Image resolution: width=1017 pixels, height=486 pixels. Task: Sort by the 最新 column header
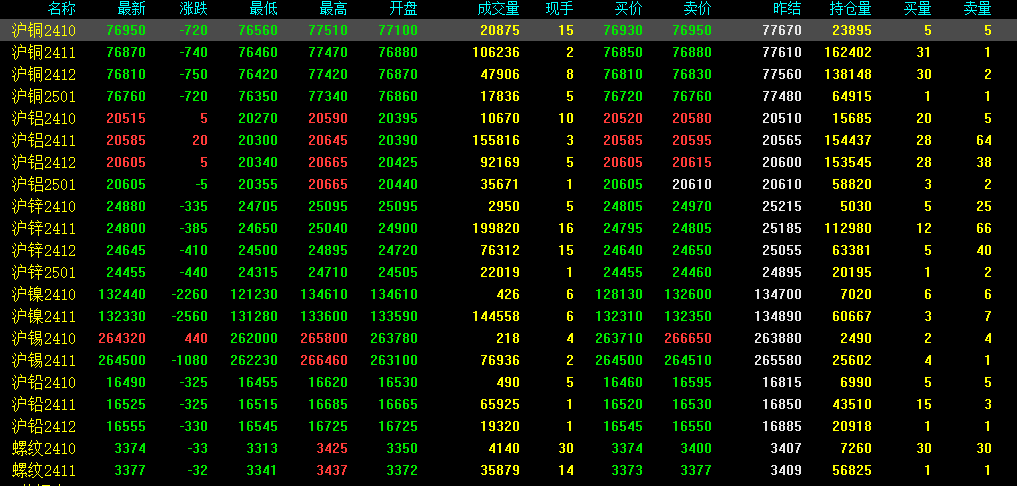click(x=132, y=8)
